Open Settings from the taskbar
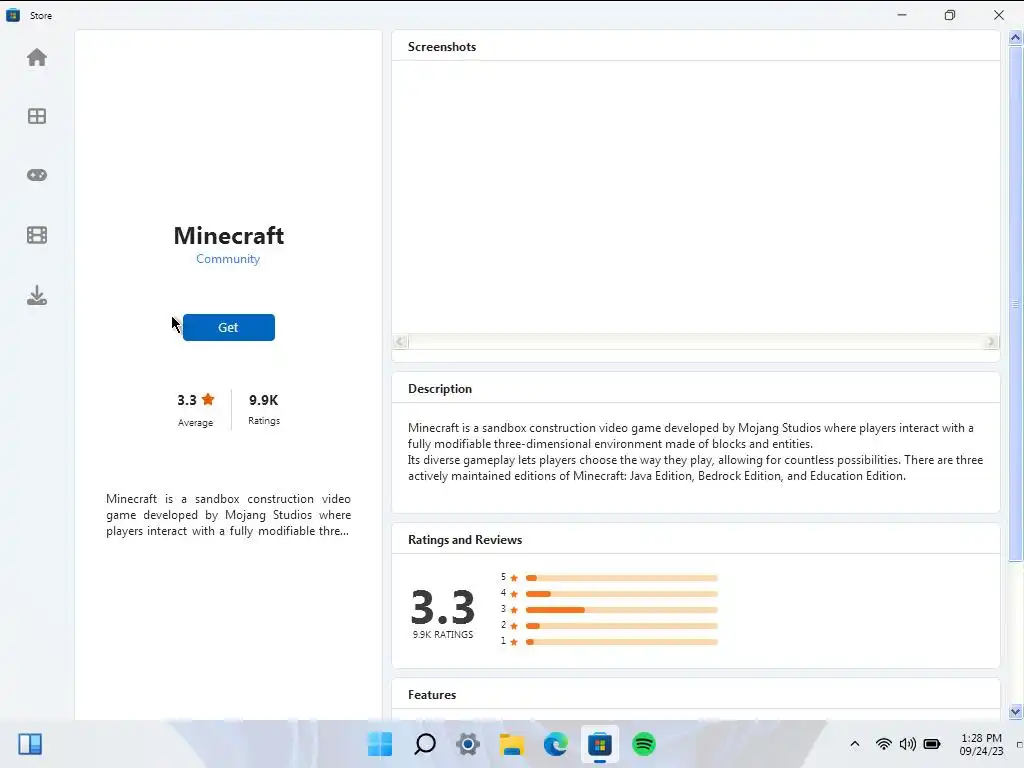This screenshot has height=768, width=1024. coord(468,744)
